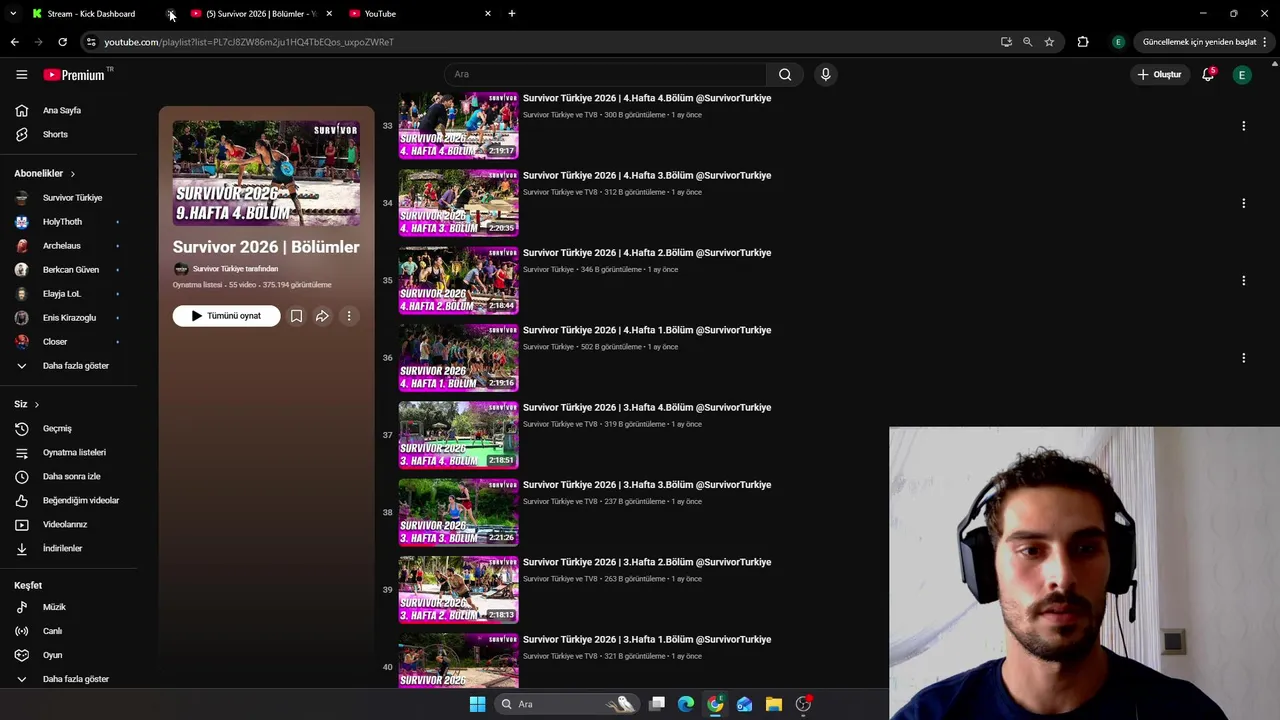The image size is (1280, 720).
Task: Open Task View on the taskbar
Action: click(x=657, y=704)
